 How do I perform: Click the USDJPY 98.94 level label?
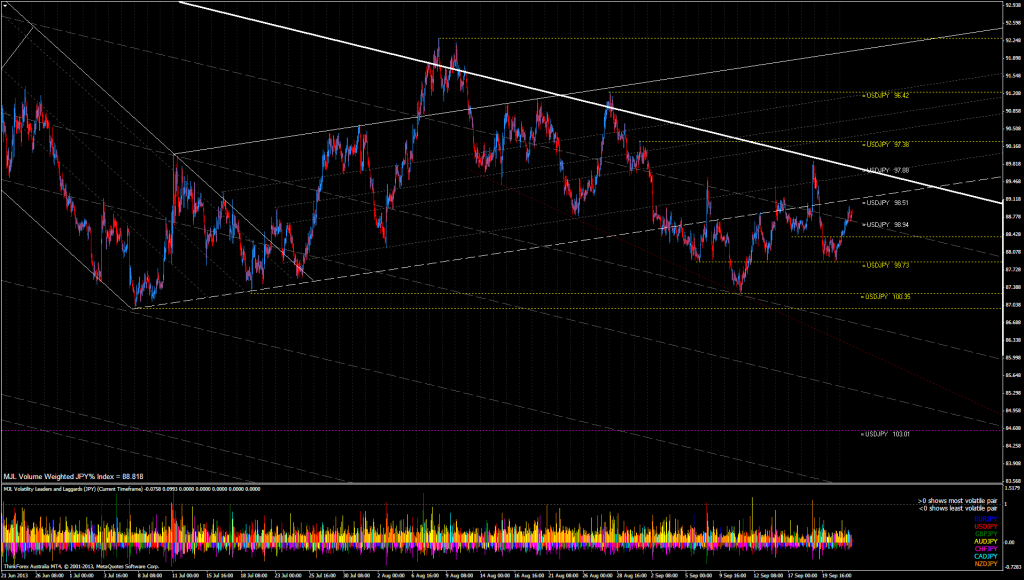[x=886, y=225]
